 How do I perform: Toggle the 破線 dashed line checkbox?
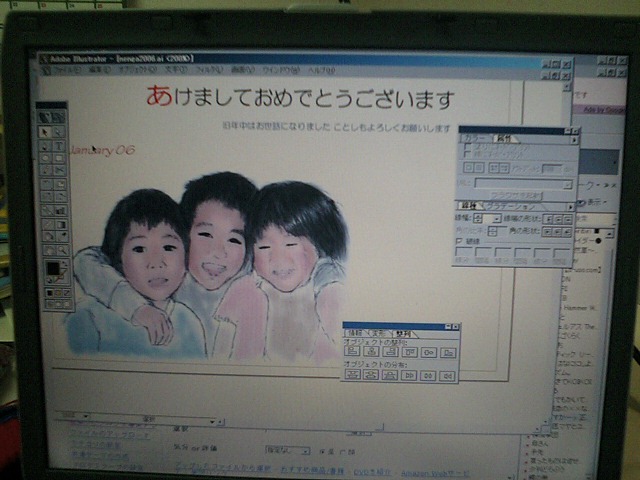coord(459,241)
